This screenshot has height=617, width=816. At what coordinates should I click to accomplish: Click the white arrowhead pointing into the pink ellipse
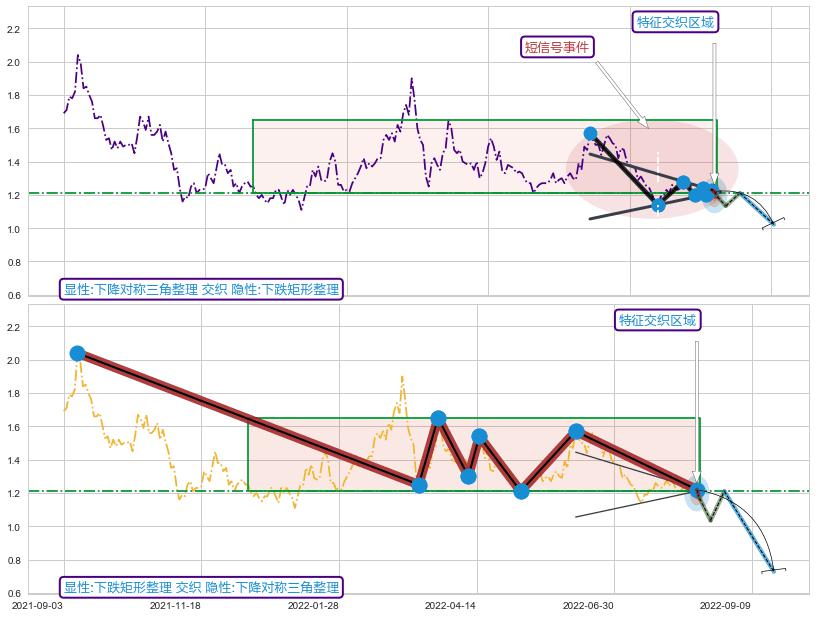(x=643, y=123)
